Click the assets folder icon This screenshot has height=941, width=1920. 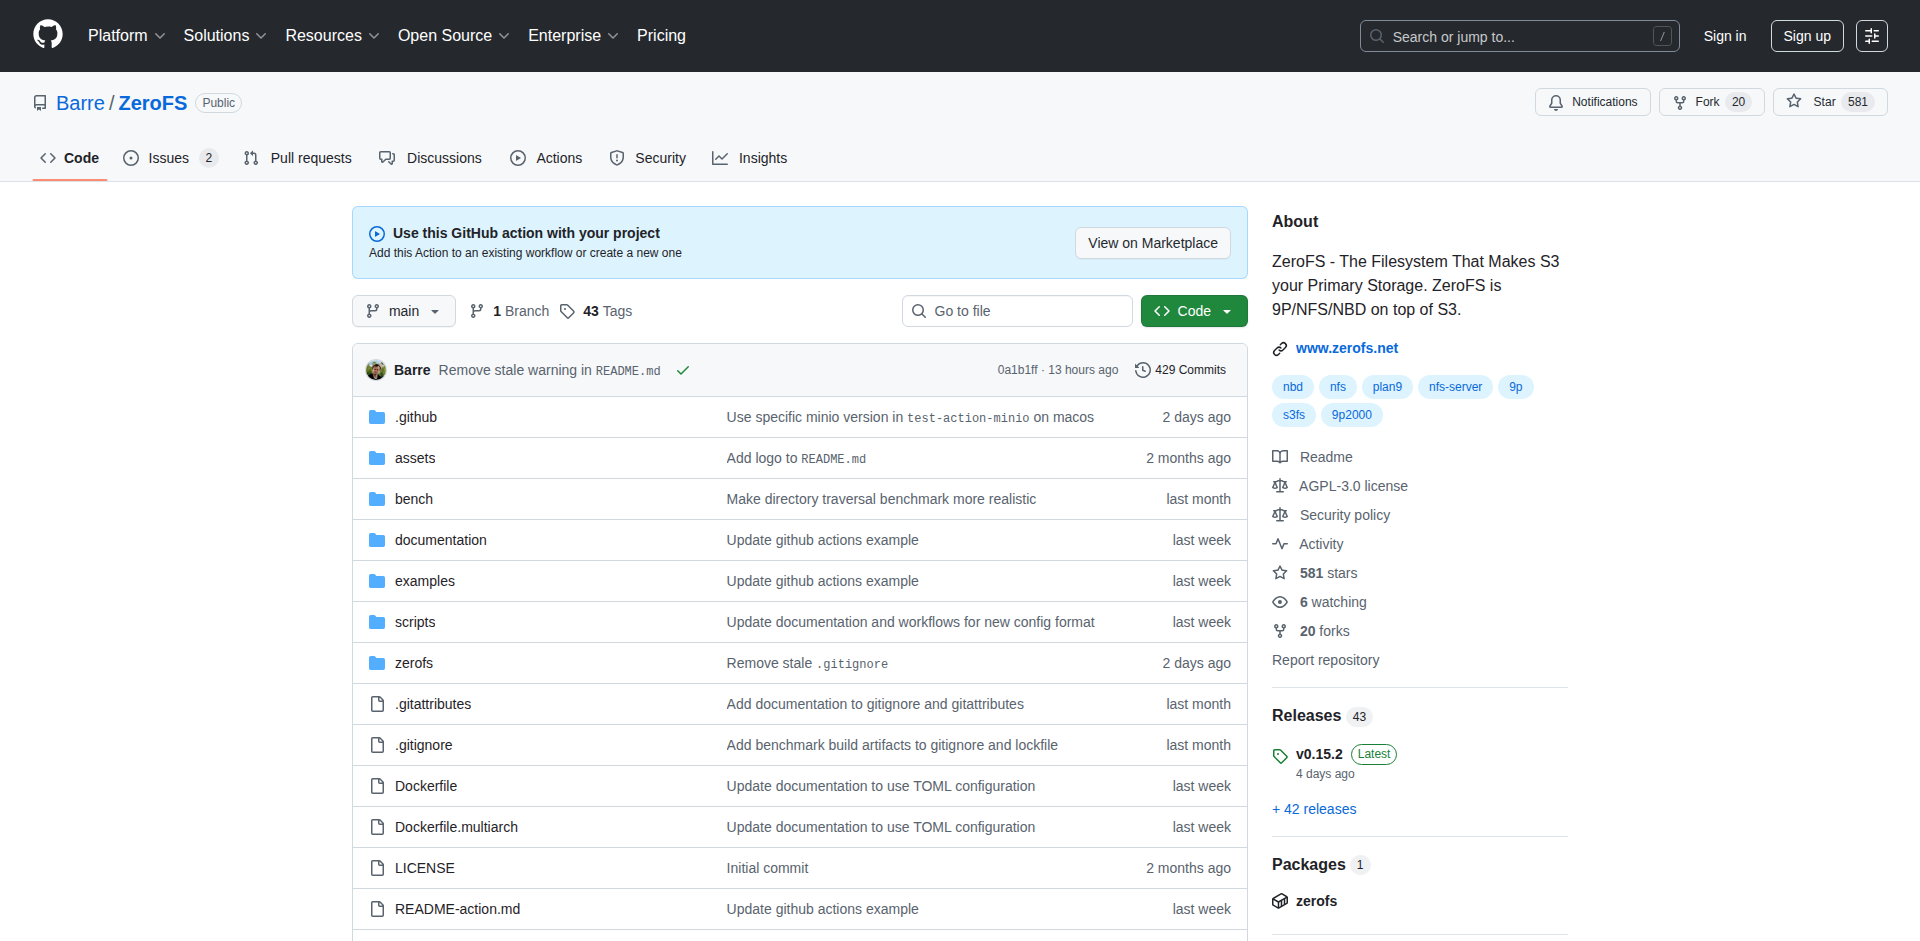coord(377,458)
